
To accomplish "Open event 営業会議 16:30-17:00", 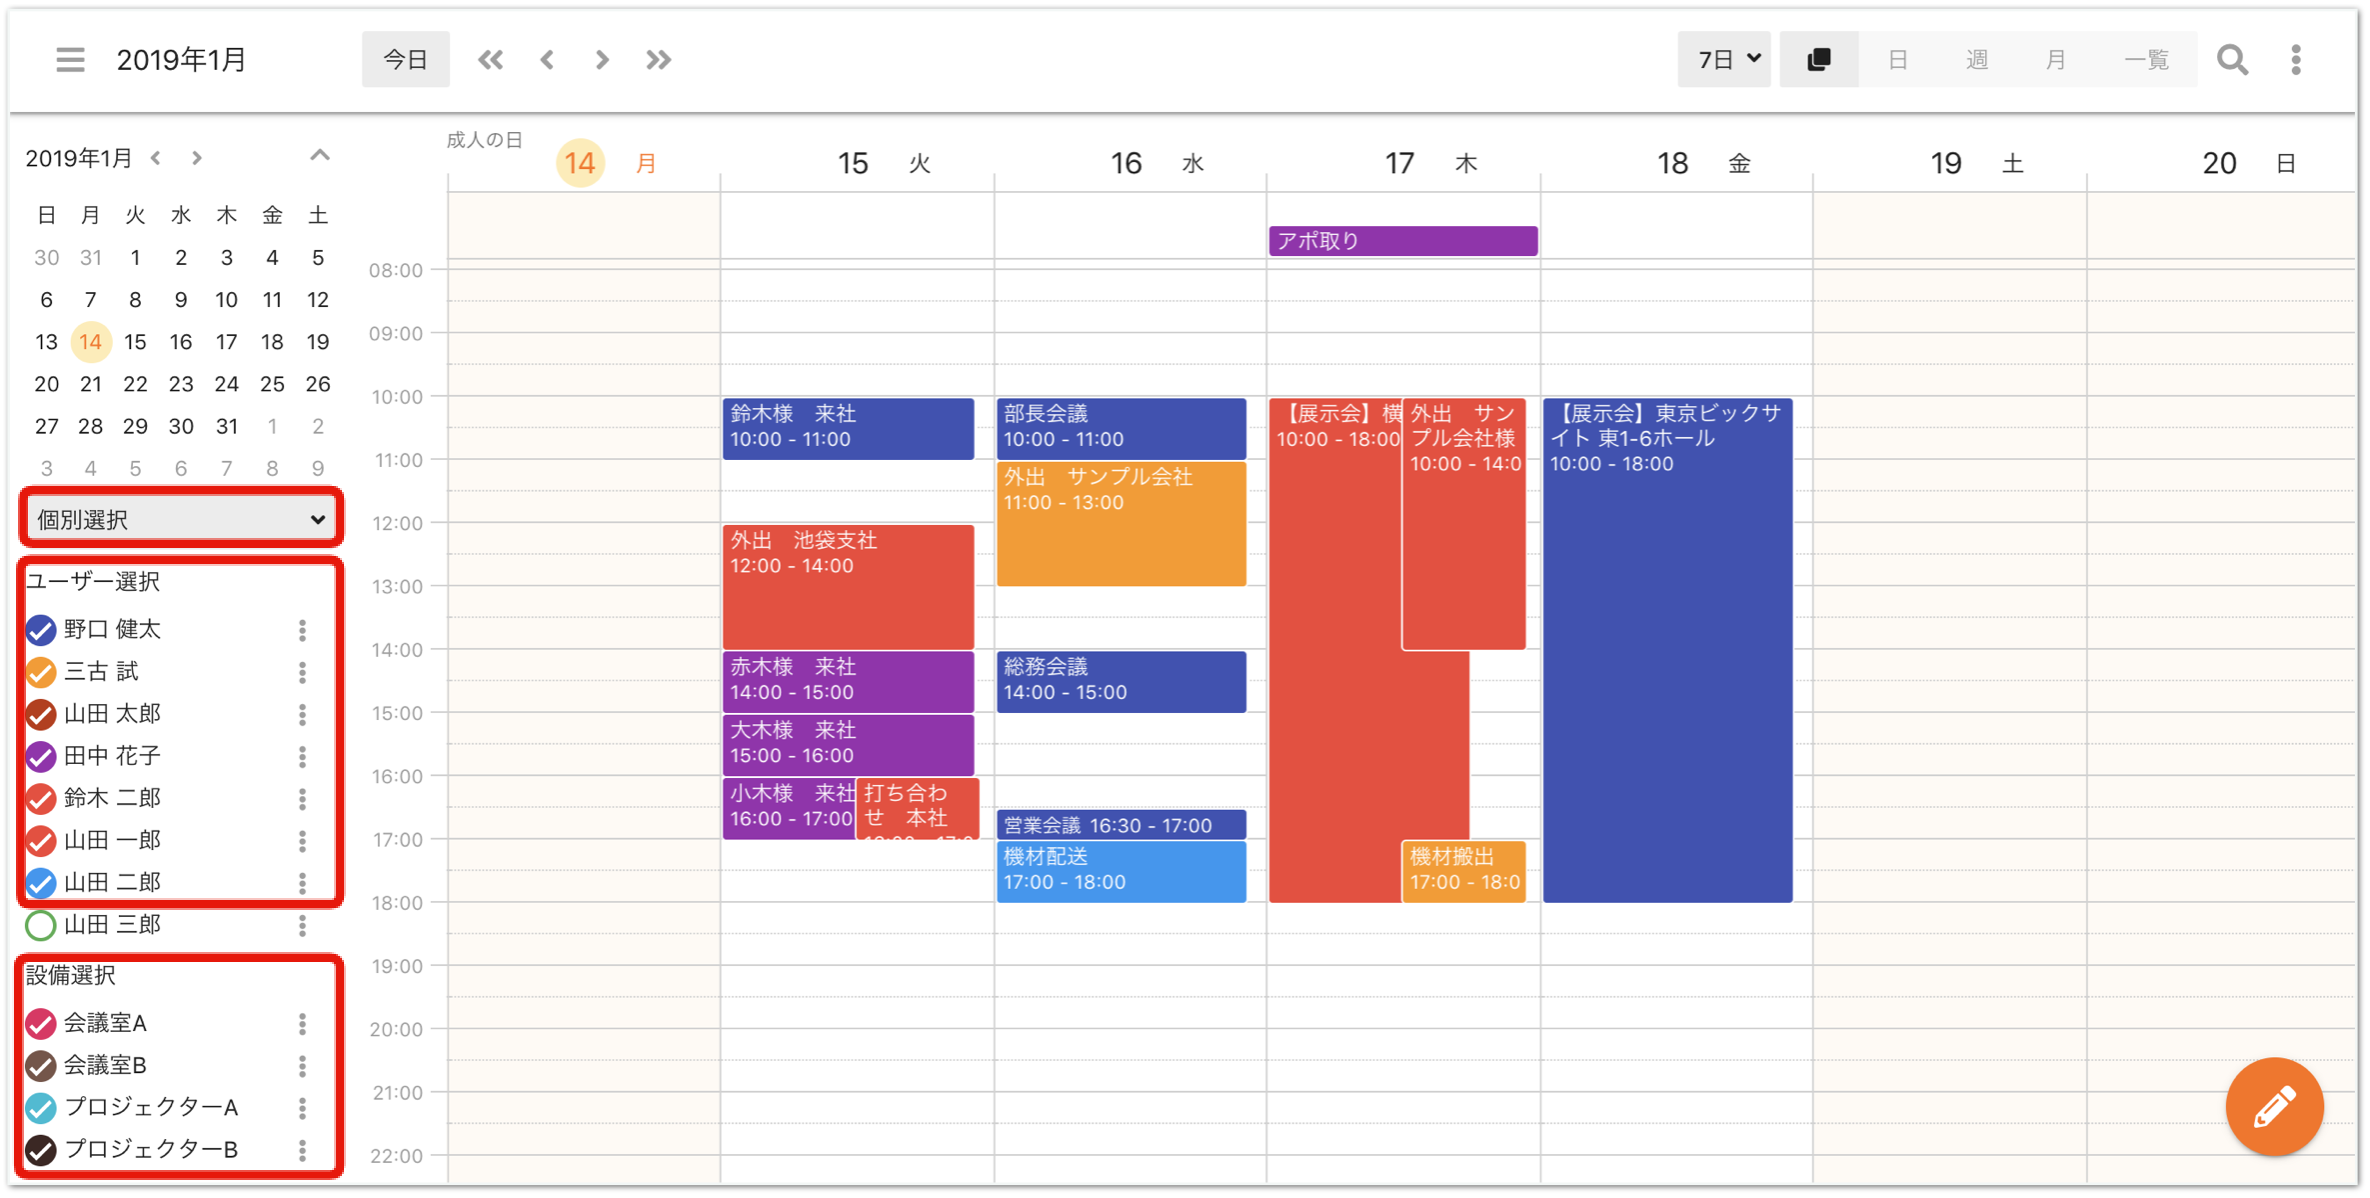I will (x=1121, y=825).
